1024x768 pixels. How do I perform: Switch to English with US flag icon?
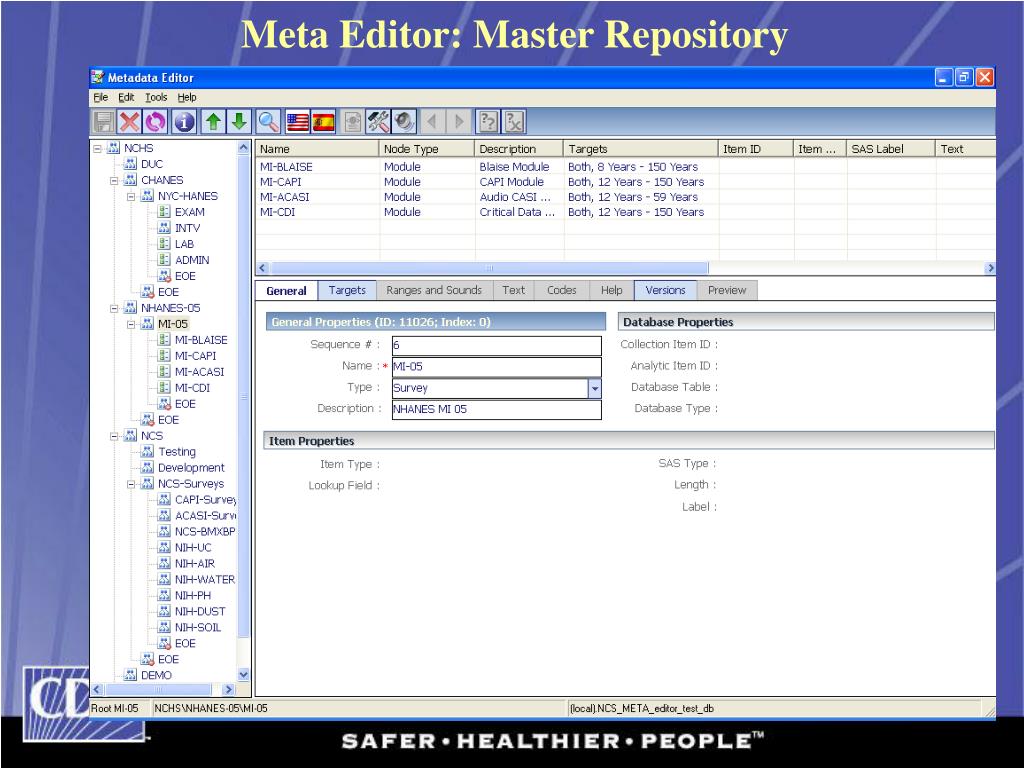click(x=297, y=122)
